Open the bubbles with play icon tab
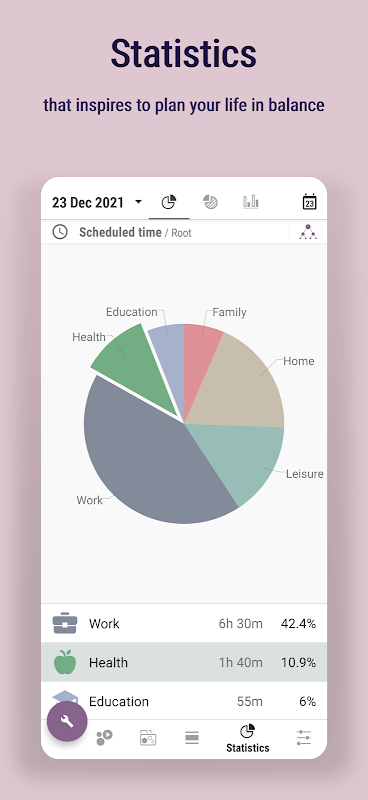 (104, 737)
